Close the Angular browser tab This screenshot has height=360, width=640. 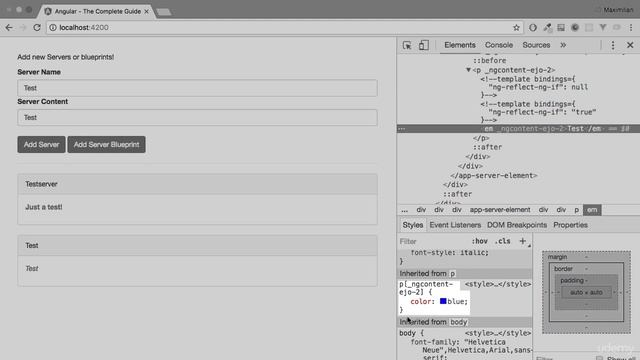(147, 11)
